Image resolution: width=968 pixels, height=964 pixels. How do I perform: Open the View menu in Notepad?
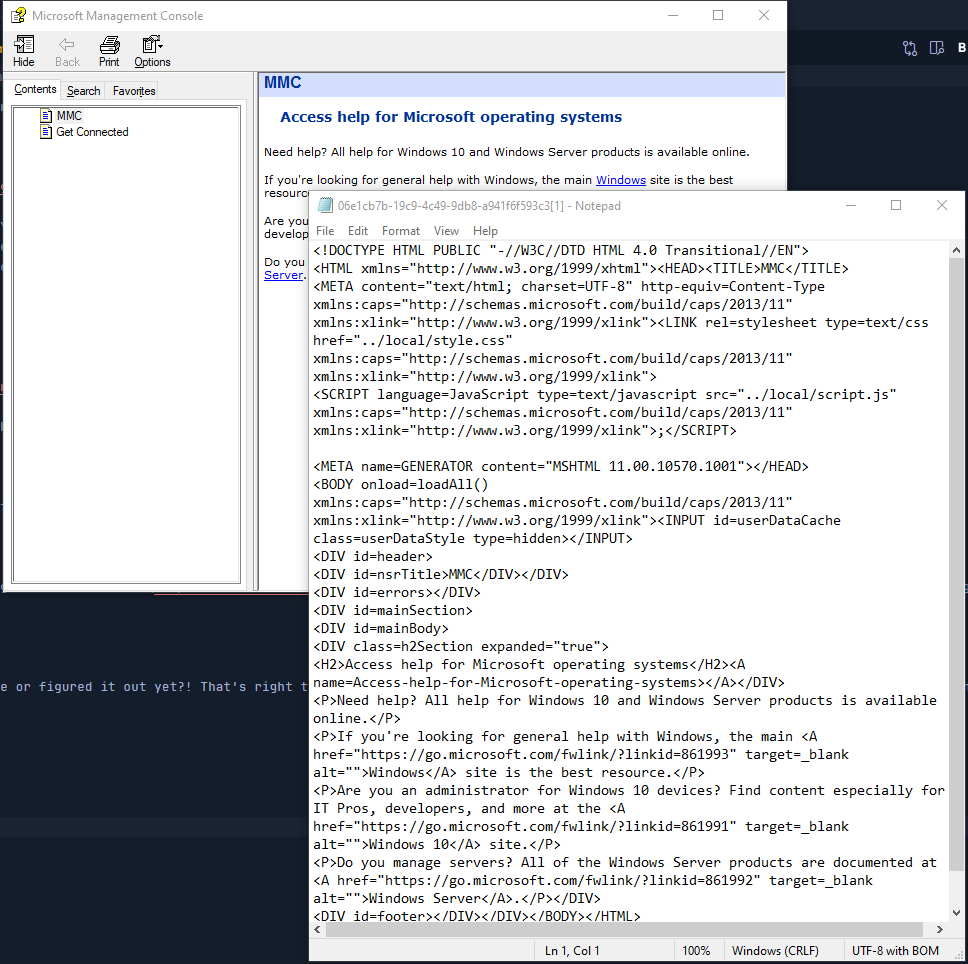point(446,231)
